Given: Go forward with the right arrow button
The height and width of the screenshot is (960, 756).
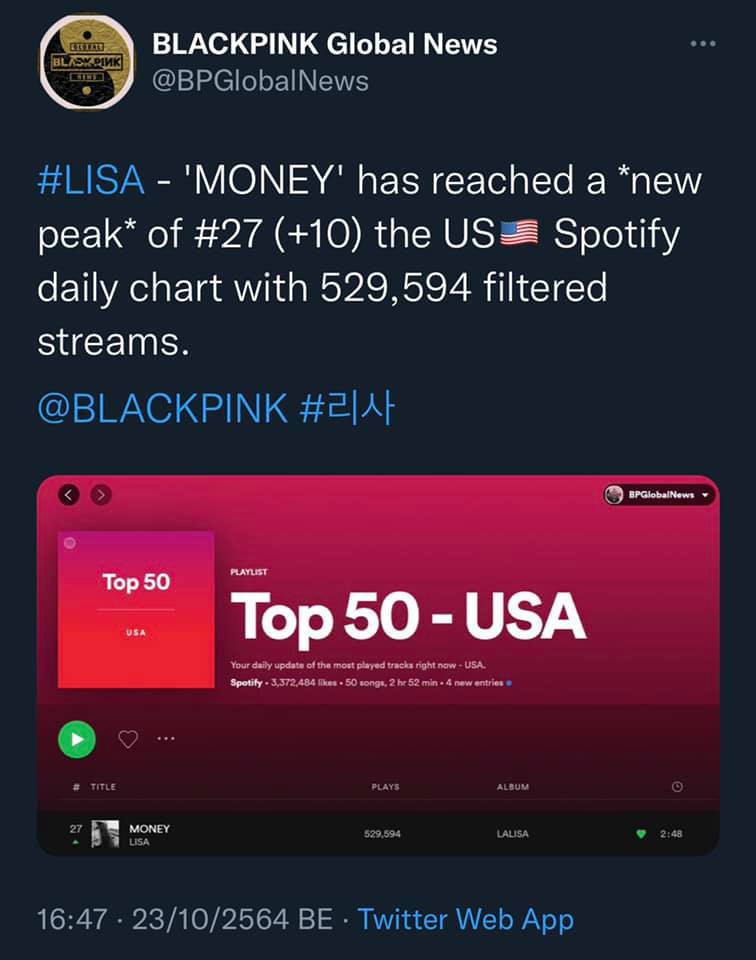Looking at the screenshot, I should click(x=100, y=494).
